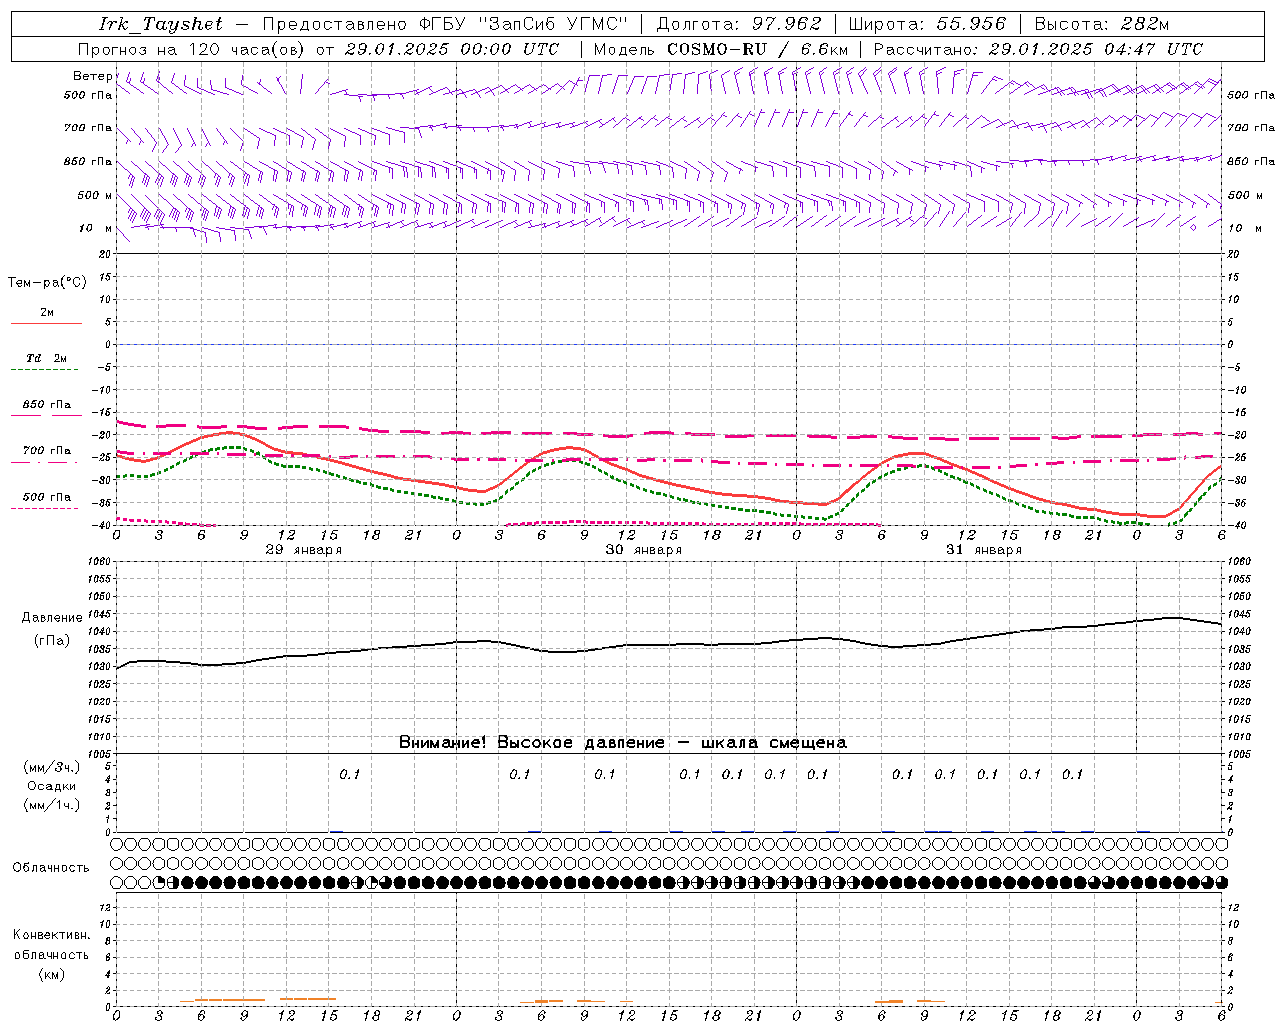Select the Модель COSMO-RU / 6.6км text
The width and height of the screenshot is (1280, 1024).
(720, 49)
